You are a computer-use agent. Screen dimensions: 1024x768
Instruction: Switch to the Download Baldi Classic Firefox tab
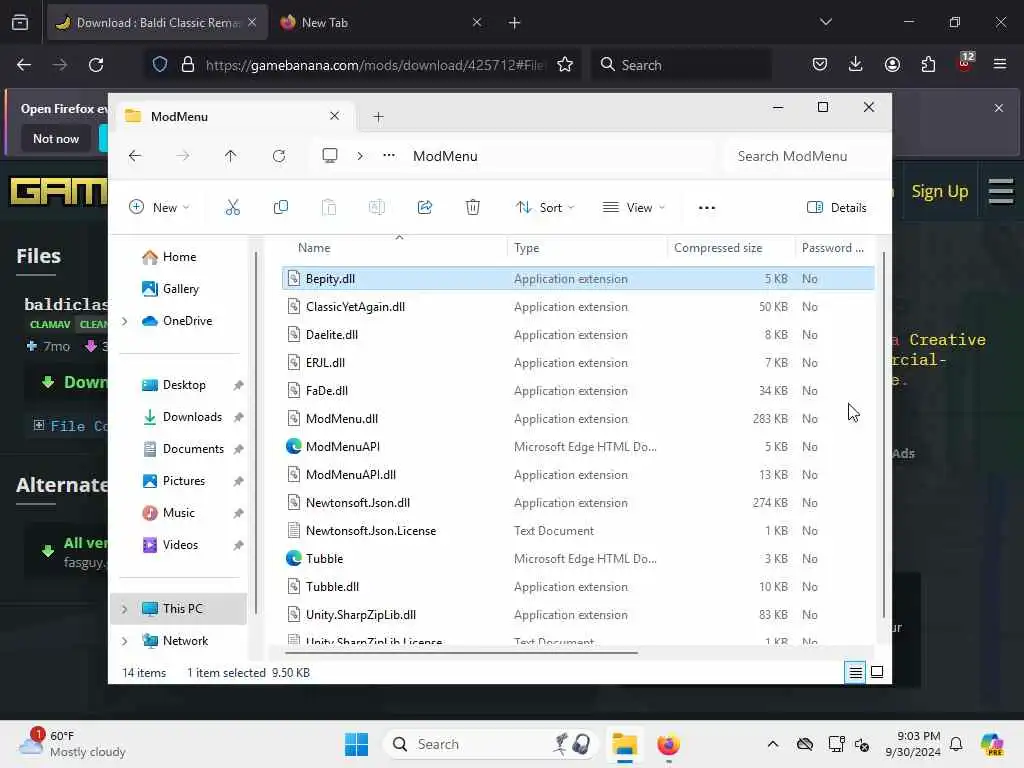coord(157,22)
